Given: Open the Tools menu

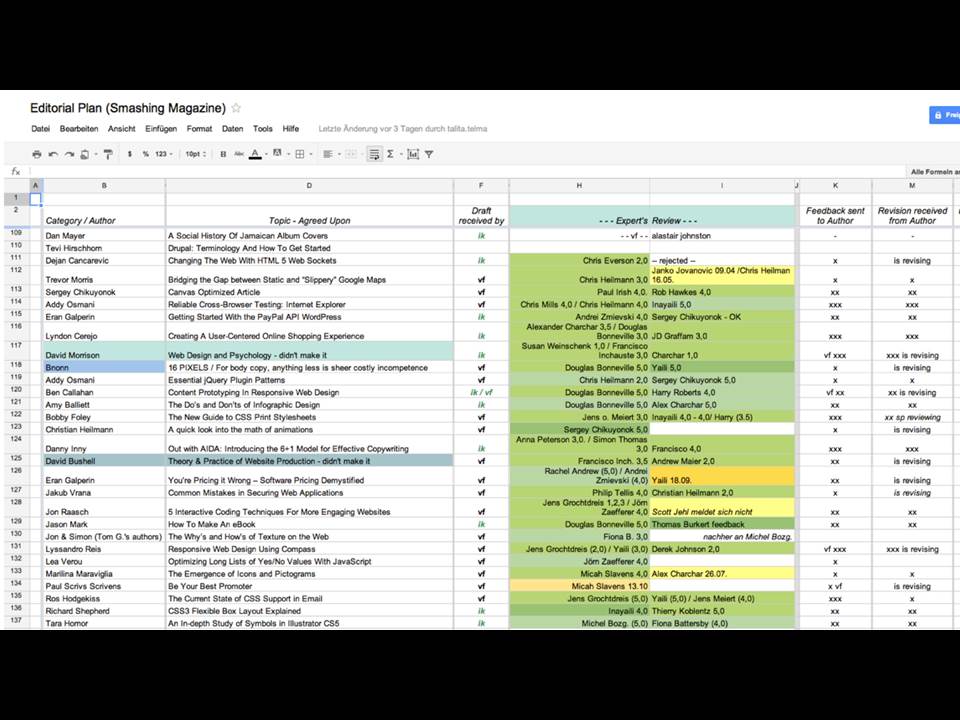Looking at the screenshot, I should coord(263,129).
